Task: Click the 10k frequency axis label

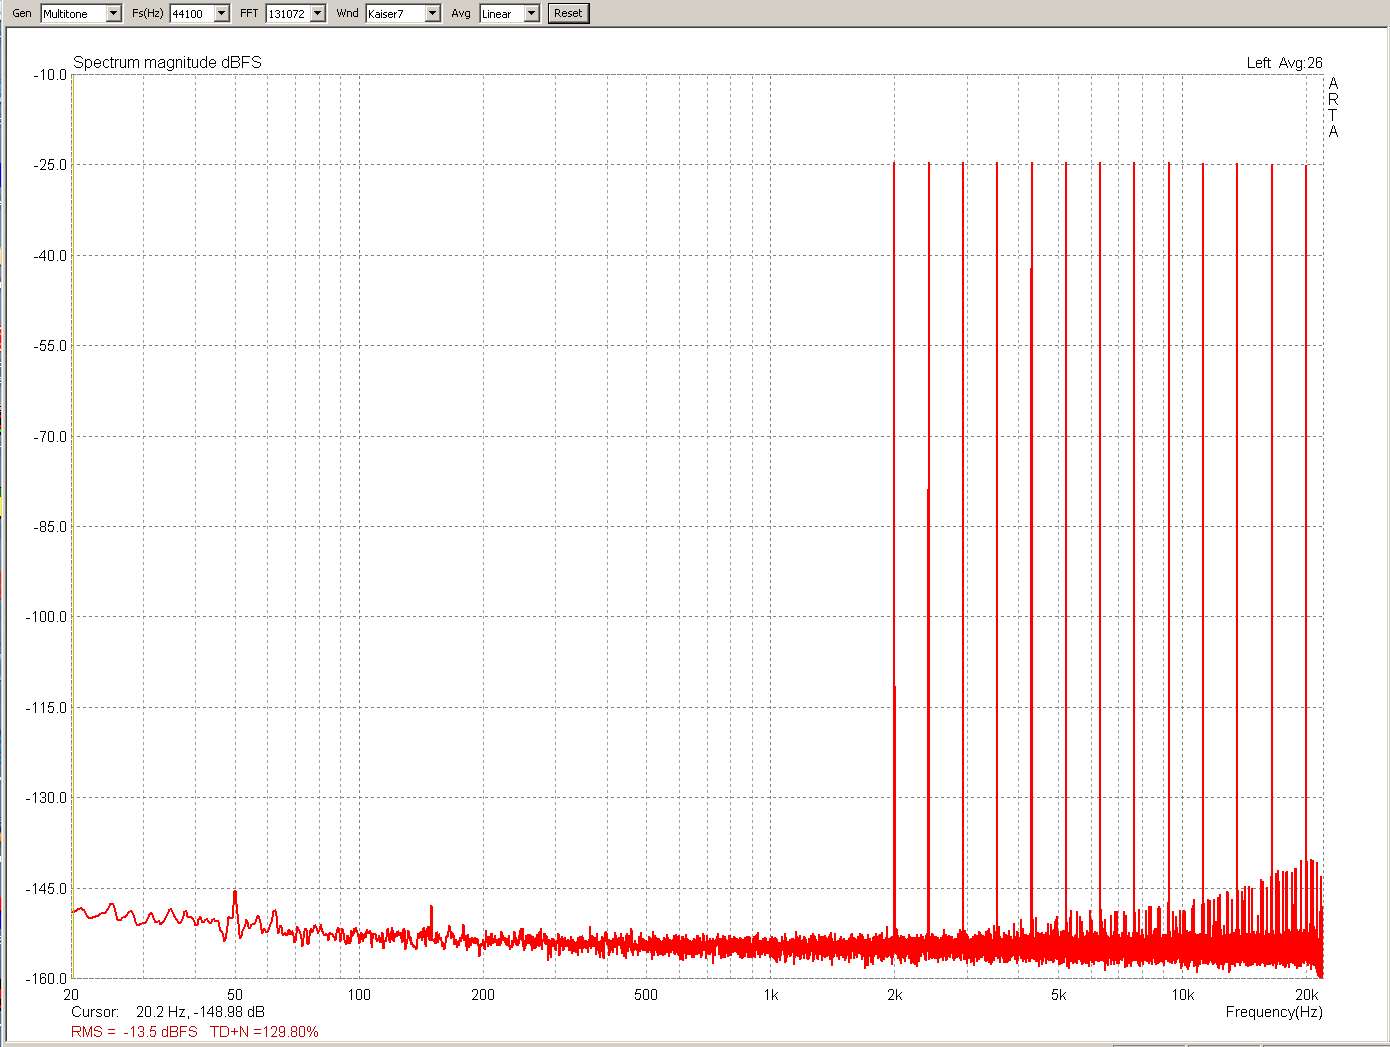Action: tap(1183, 995)
